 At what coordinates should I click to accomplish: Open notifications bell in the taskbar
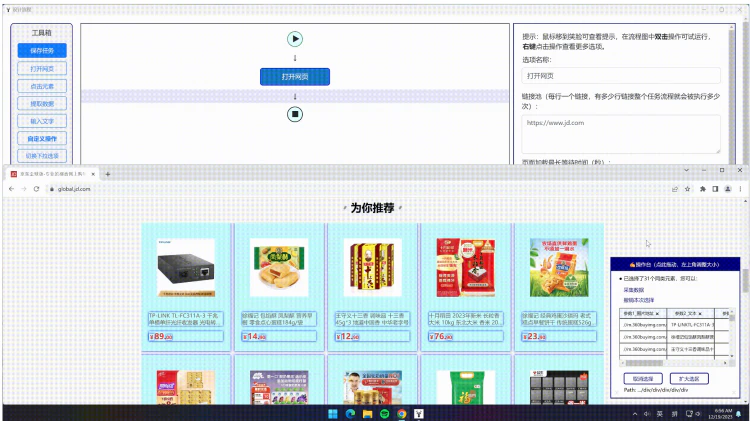pos(740,414)
